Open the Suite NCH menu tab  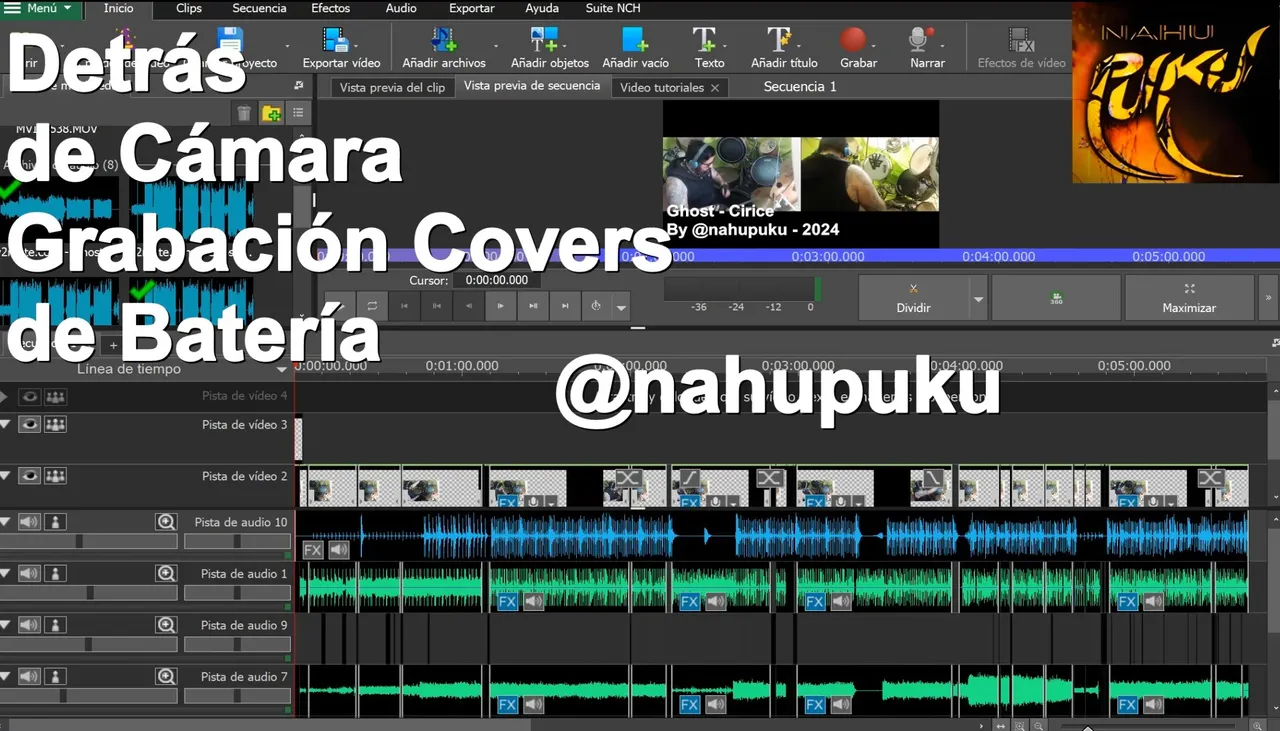(x=613, y=8)
